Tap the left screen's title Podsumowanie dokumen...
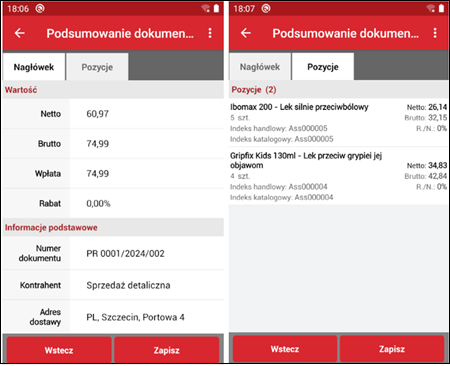 (x=120, y=33)
